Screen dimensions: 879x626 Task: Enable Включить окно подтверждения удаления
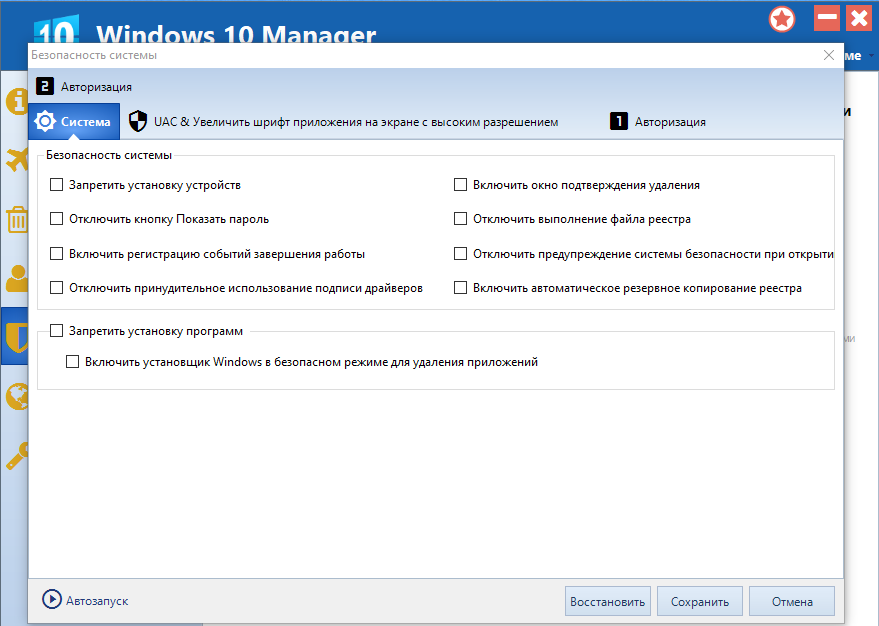click(x=460, y=184)
